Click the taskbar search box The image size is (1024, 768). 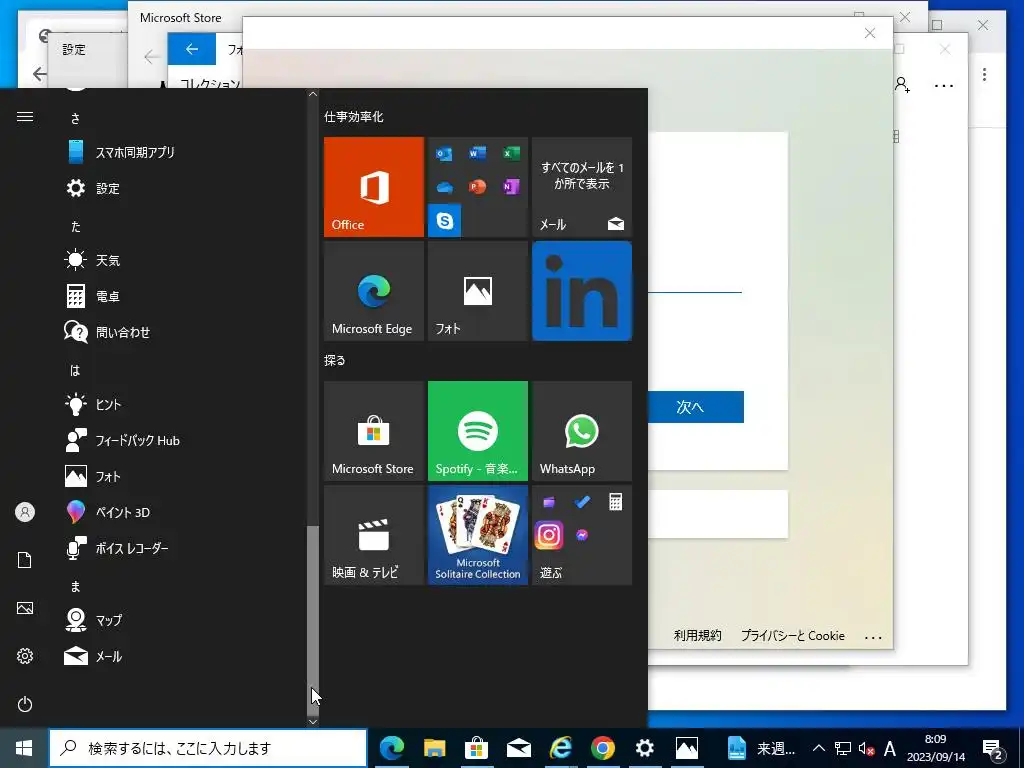[208, 748]
